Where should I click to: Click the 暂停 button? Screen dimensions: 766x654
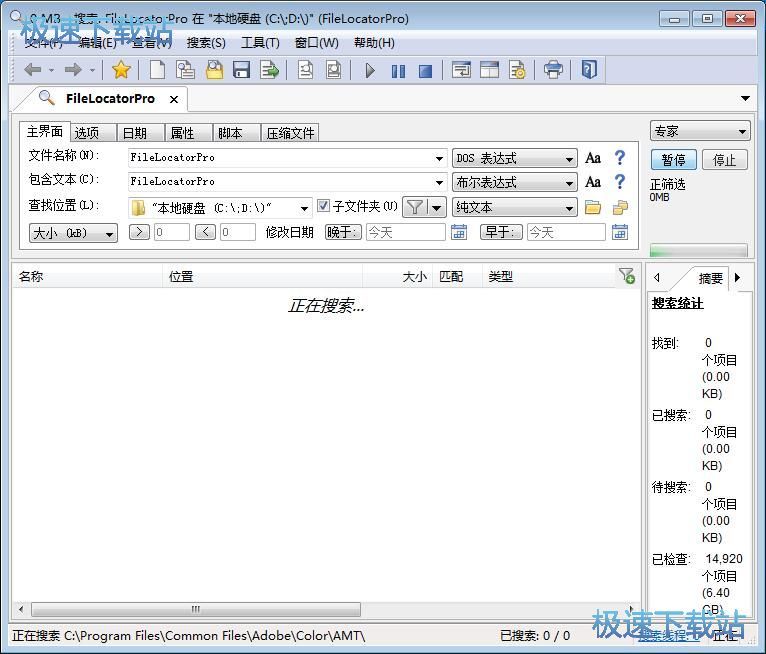[674, 160]
